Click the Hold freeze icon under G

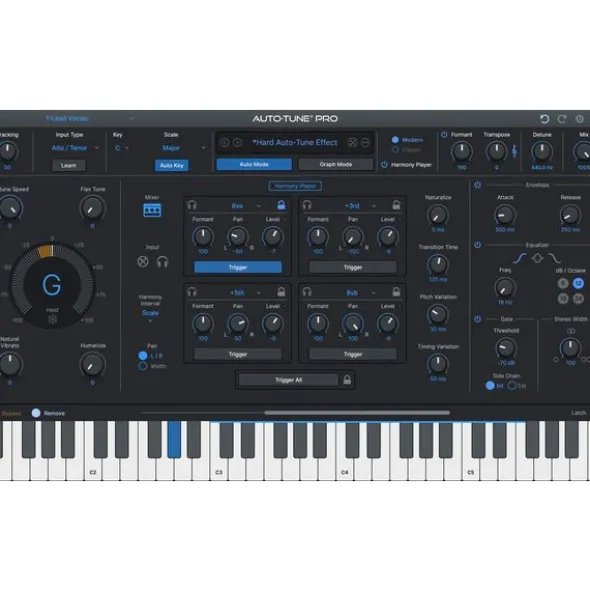click(52, 319)
